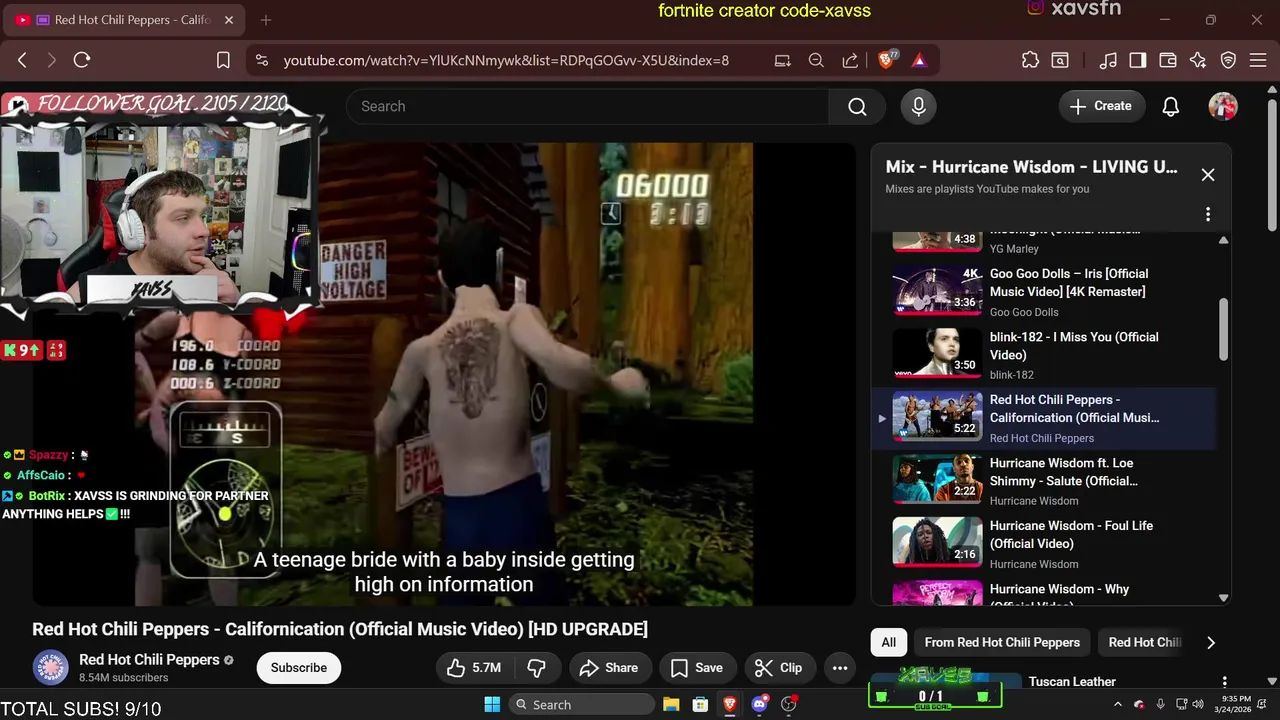Open Microsoft Store from the taskbar
This screenshot has height=720, width=1280.
point(700,704)
